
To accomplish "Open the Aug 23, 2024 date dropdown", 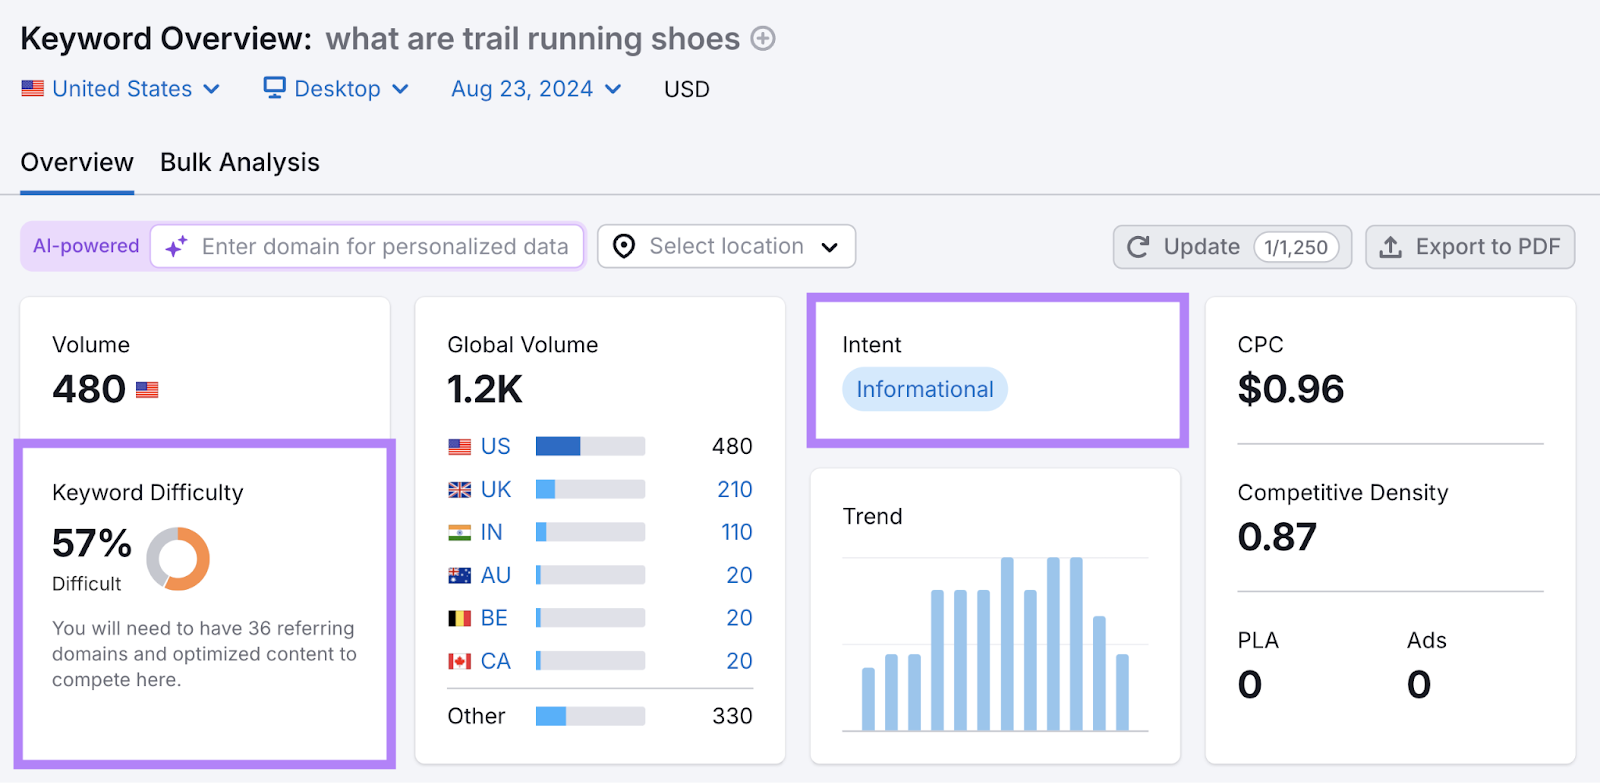I will (536, 89).
